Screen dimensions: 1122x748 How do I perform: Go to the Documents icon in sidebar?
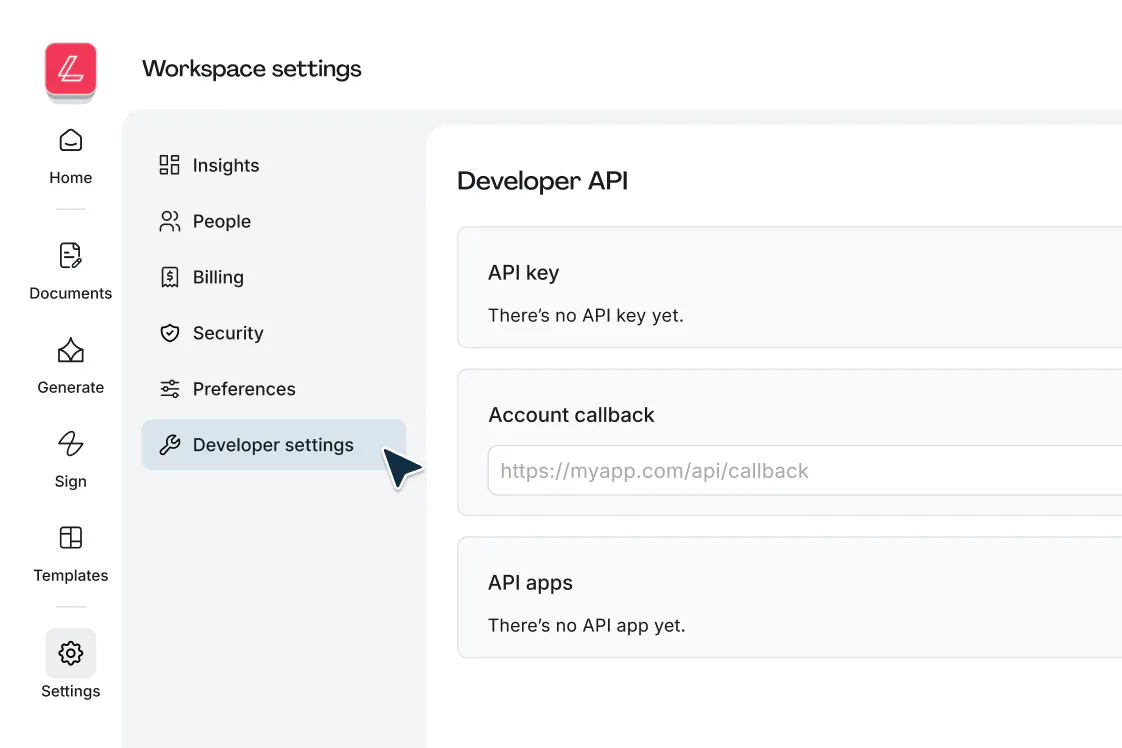tap(71, 256)
